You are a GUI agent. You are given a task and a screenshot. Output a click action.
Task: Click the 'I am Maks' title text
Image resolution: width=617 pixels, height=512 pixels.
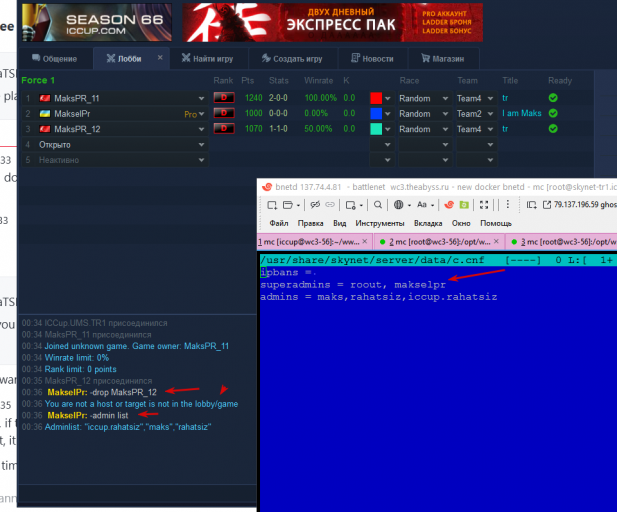(x=522, y=113)
